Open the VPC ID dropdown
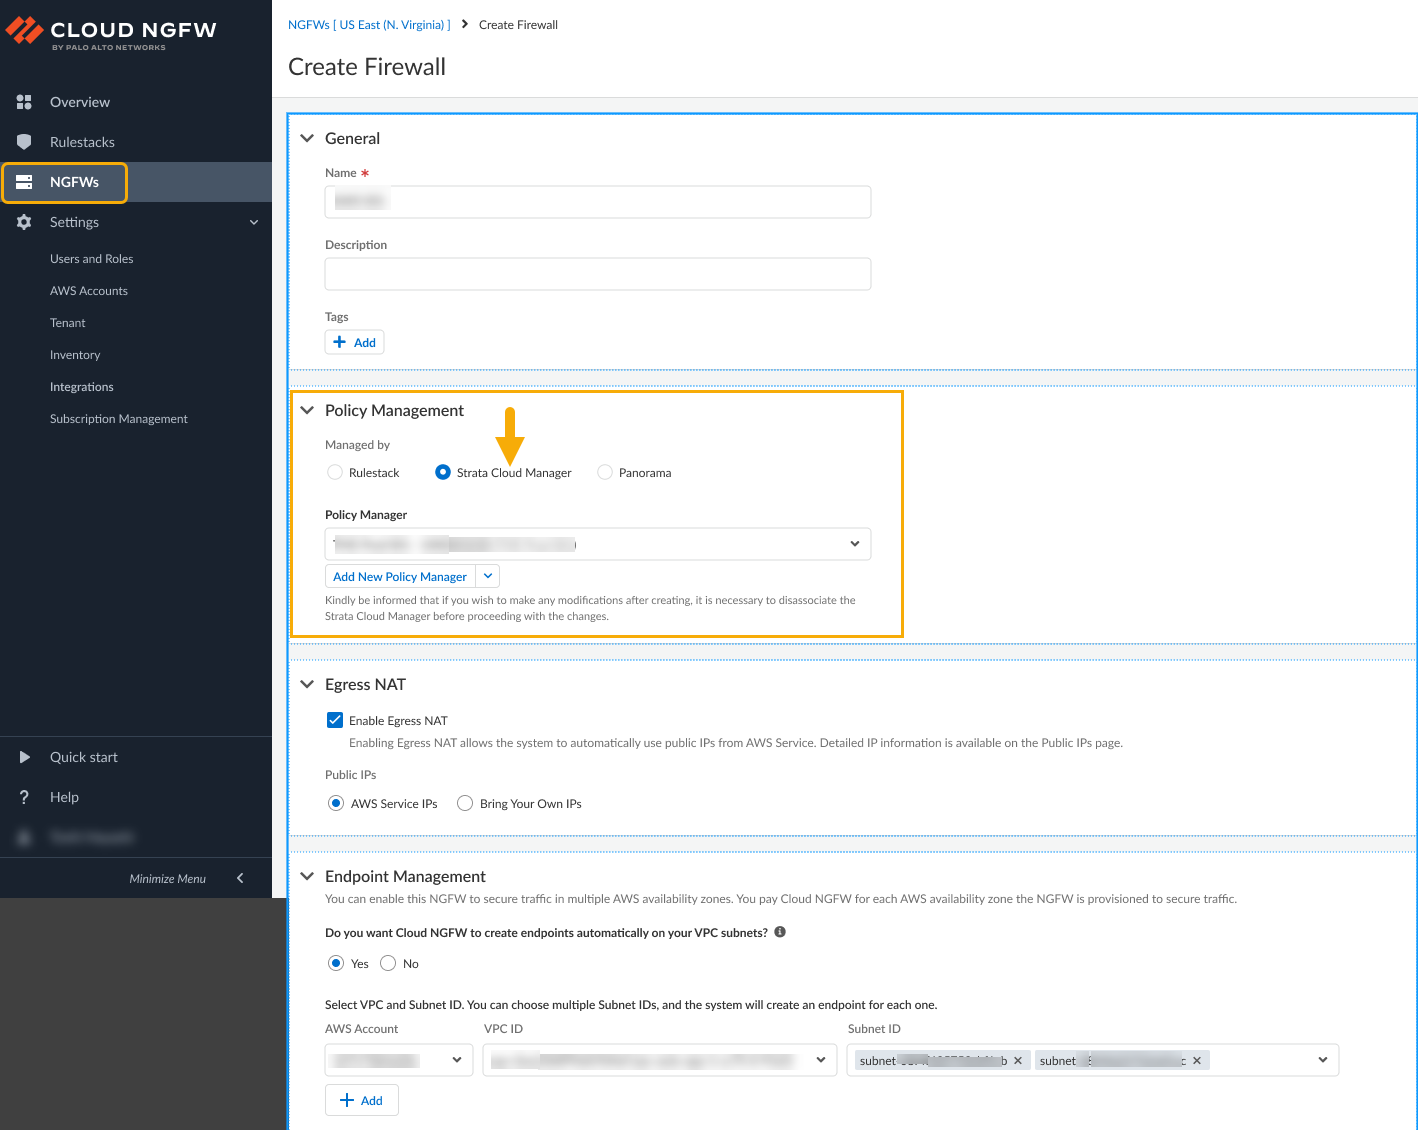The width and height of the screenshot is (1418, 1130). pos(660,1060)
